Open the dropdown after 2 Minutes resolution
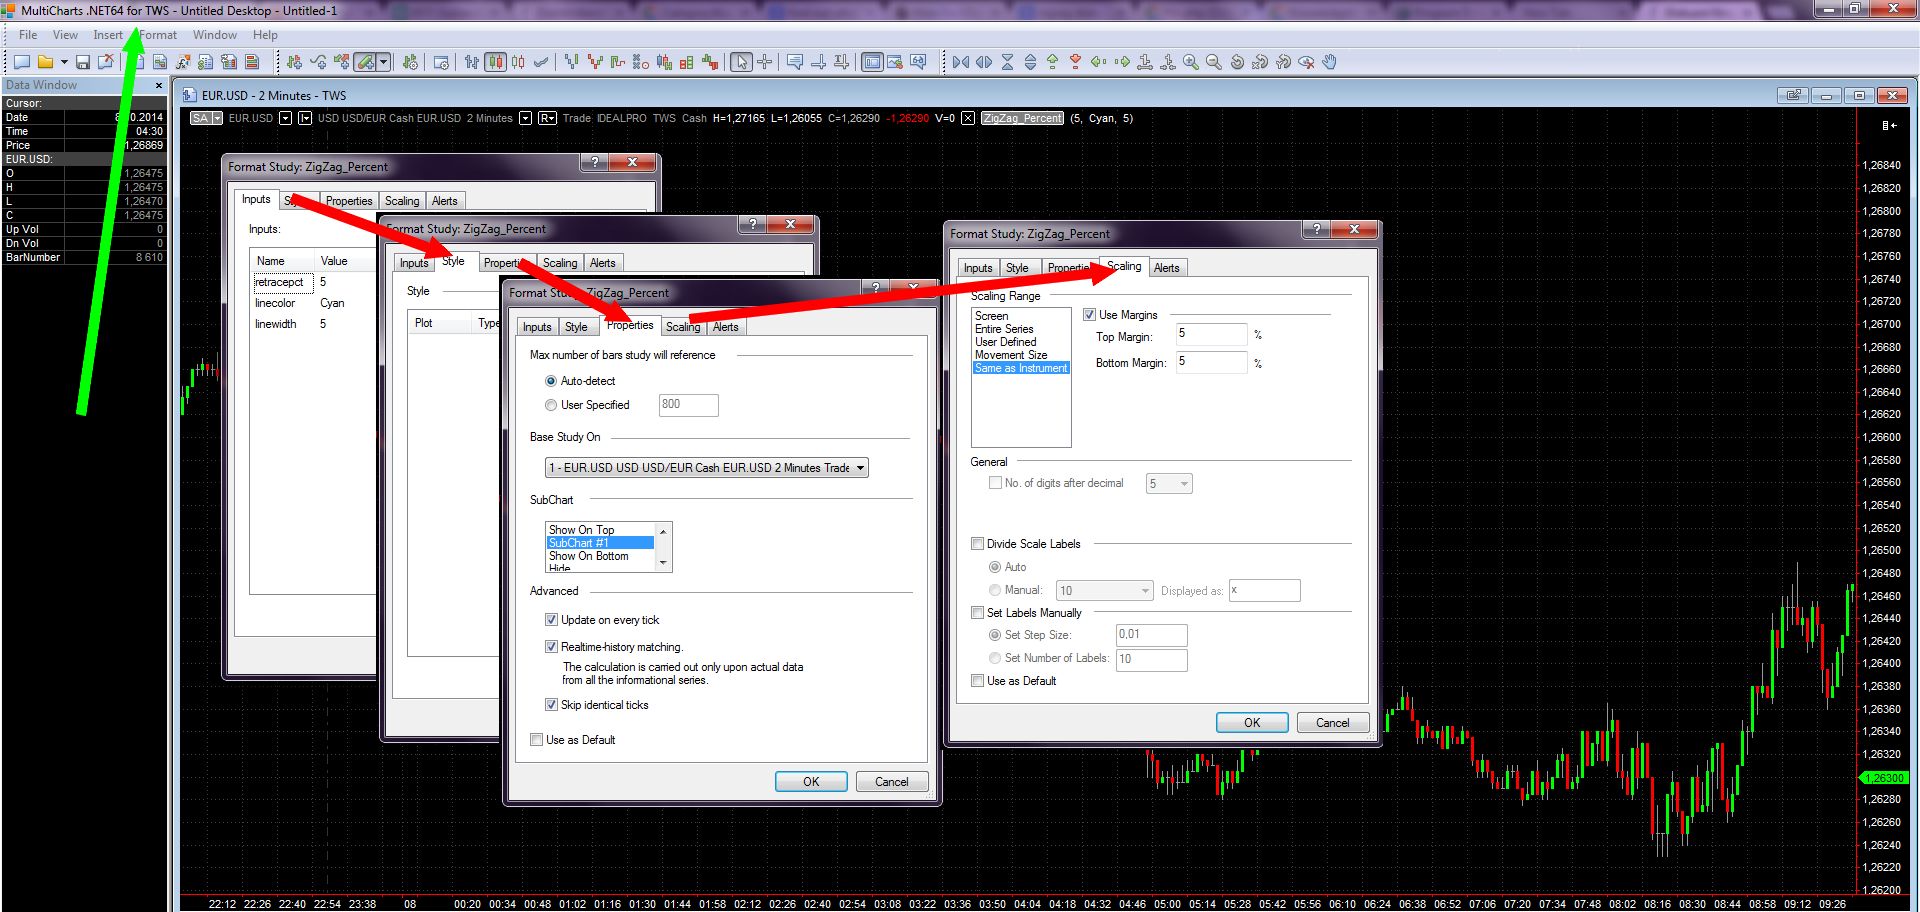The height and width of the screenshot is (912, 1920). (x=525, y=118)
